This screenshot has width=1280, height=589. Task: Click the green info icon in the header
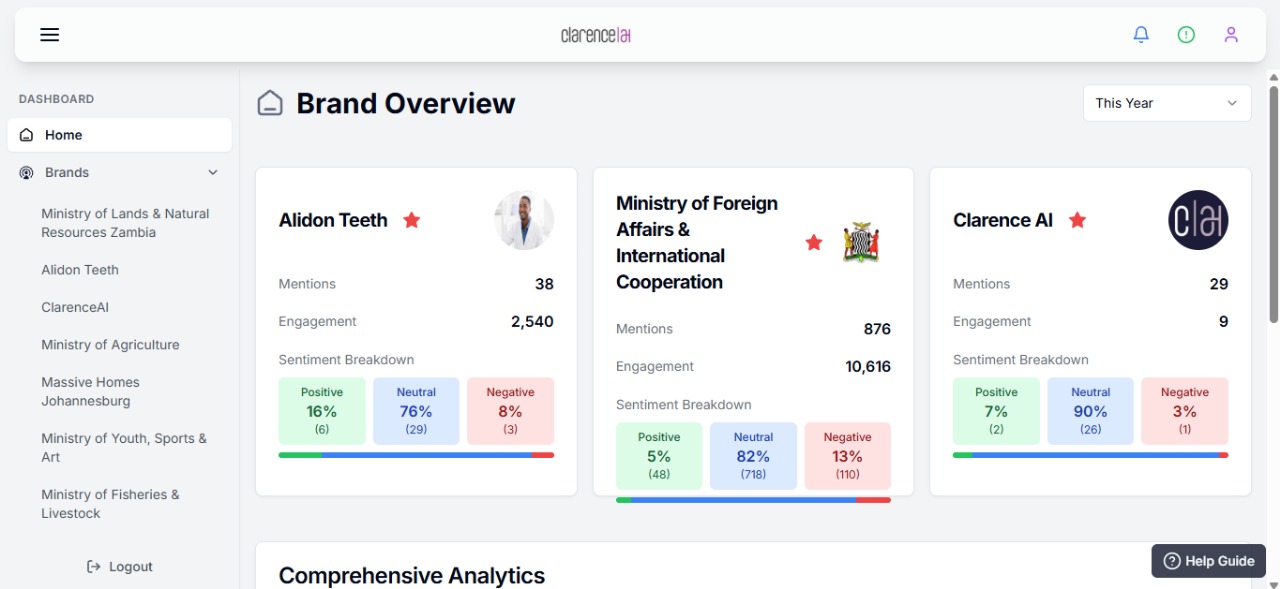pyautogui.click(x=1186, y=34)
